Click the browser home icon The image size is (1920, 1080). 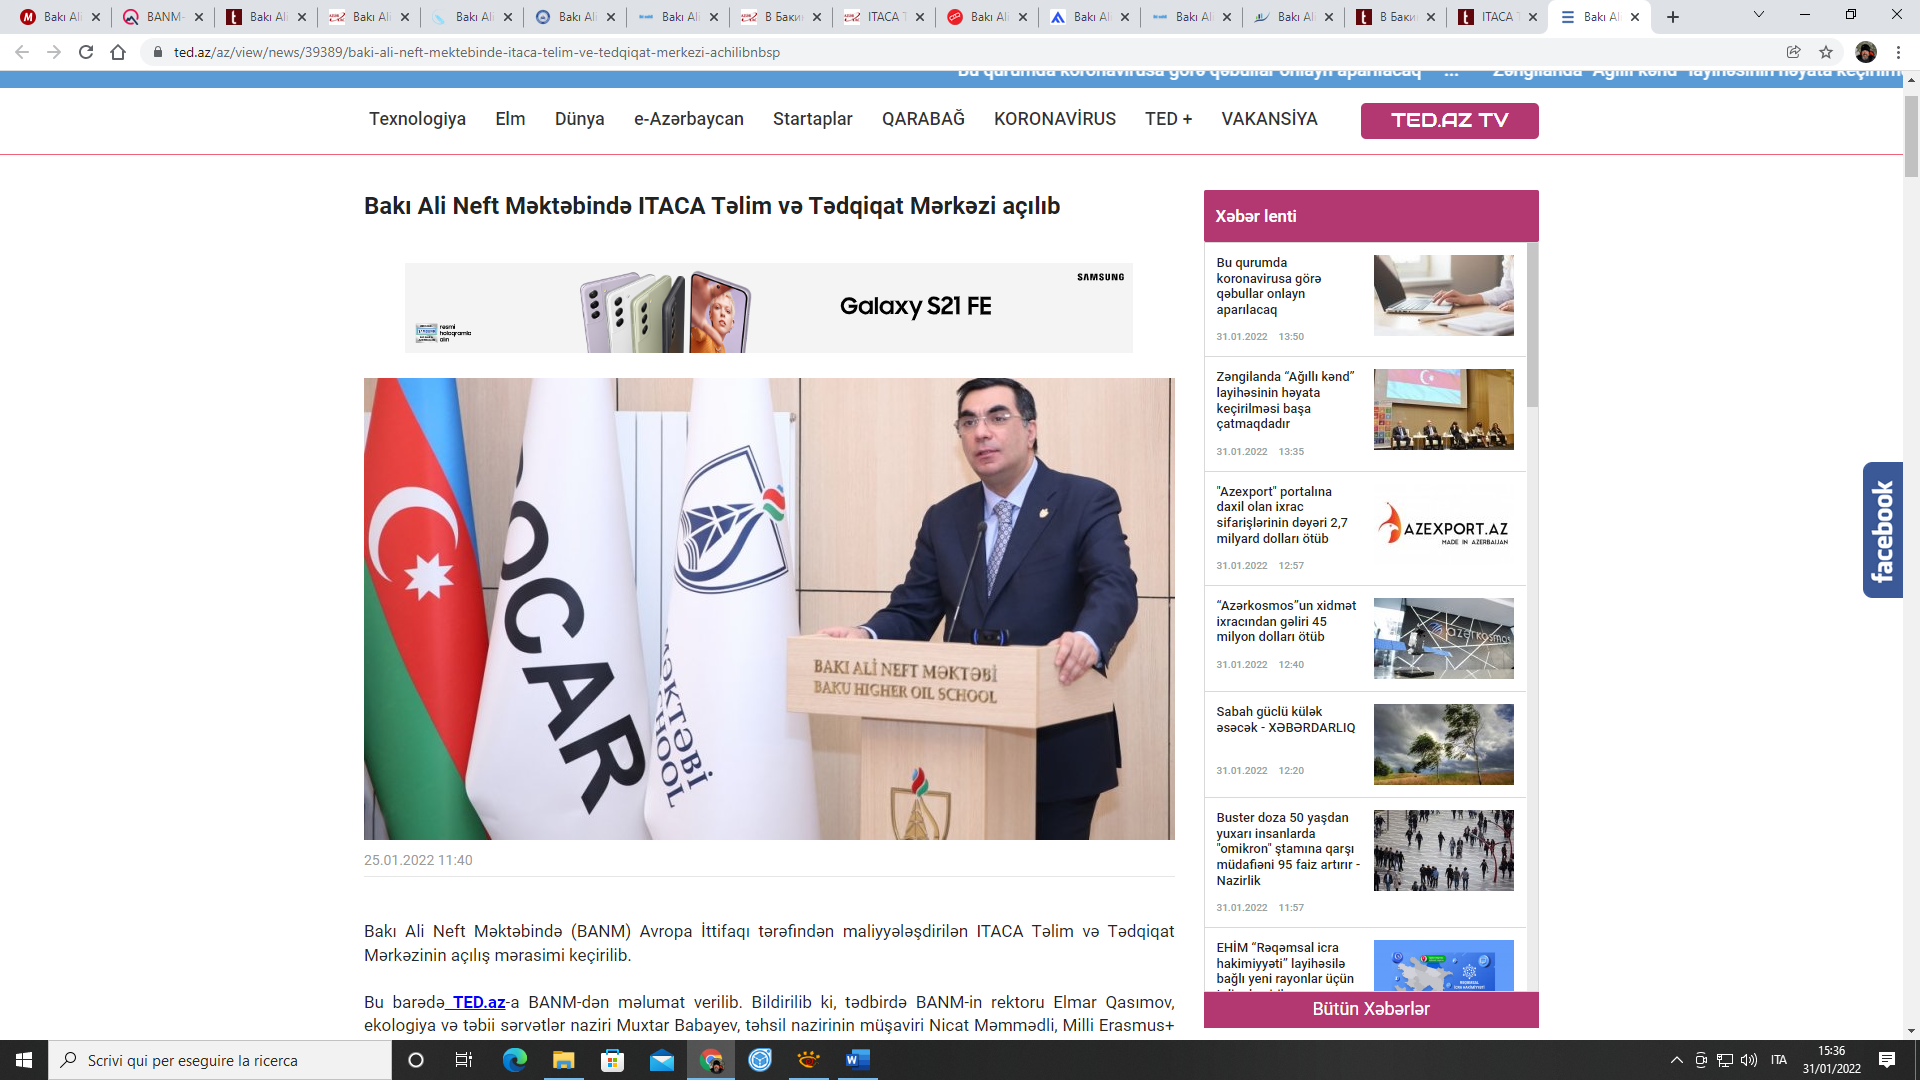118,52
